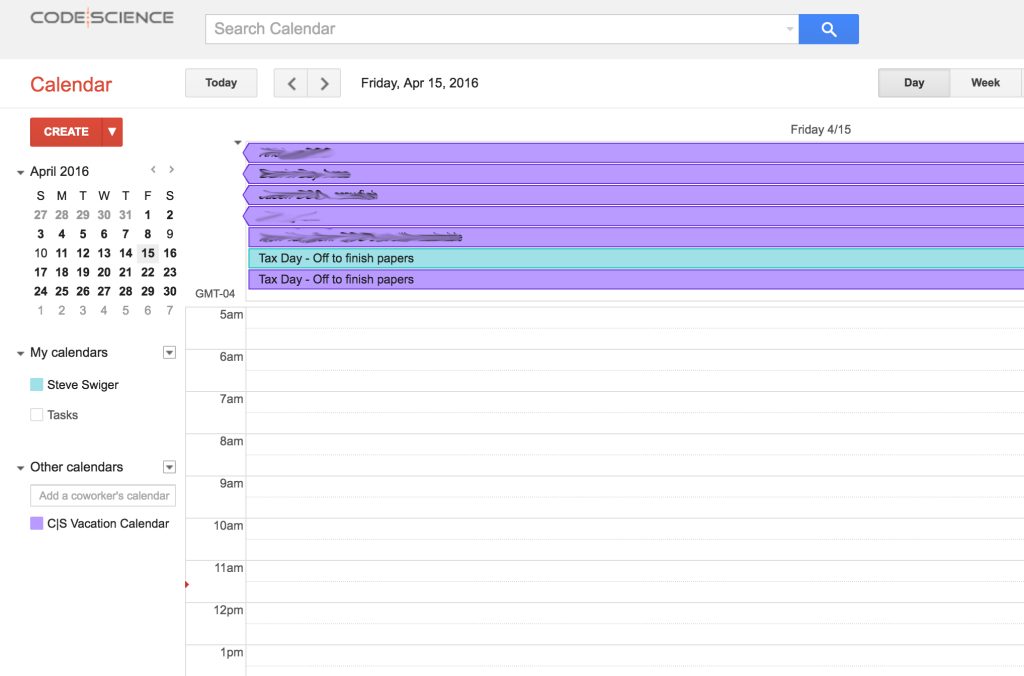Image resolution: width=1024 pixels, height=676 pixels.
Task: Click the CodeScience logo
Action: point(103,18)
